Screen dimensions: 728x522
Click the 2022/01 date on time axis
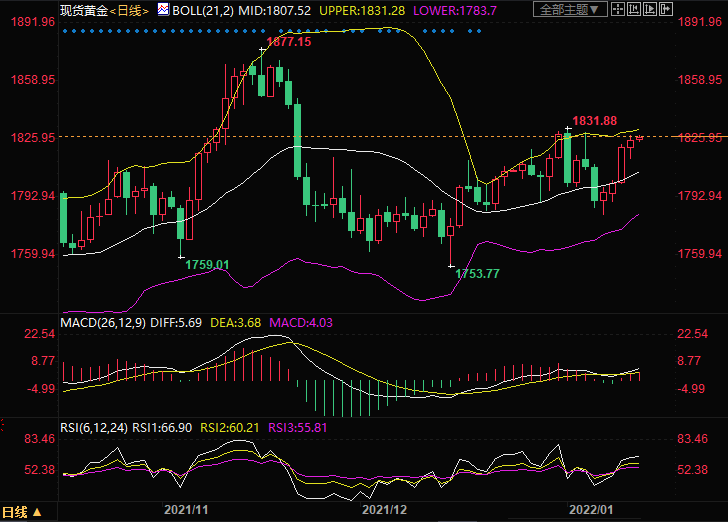(591, 510)
